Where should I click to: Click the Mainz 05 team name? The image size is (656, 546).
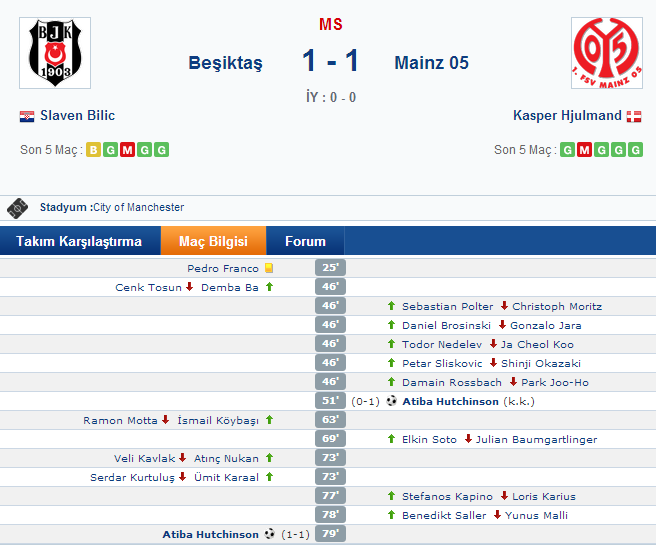pos(431,63)
